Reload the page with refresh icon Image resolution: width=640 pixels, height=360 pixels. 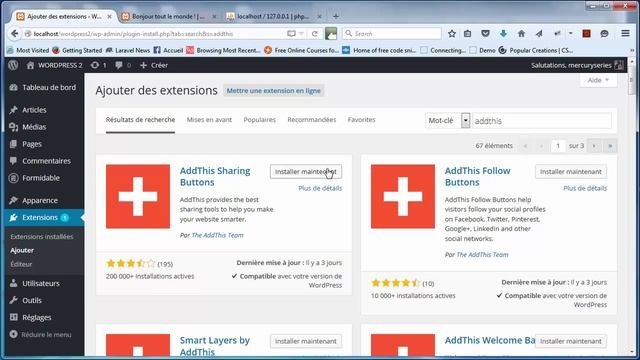(315, 34)
